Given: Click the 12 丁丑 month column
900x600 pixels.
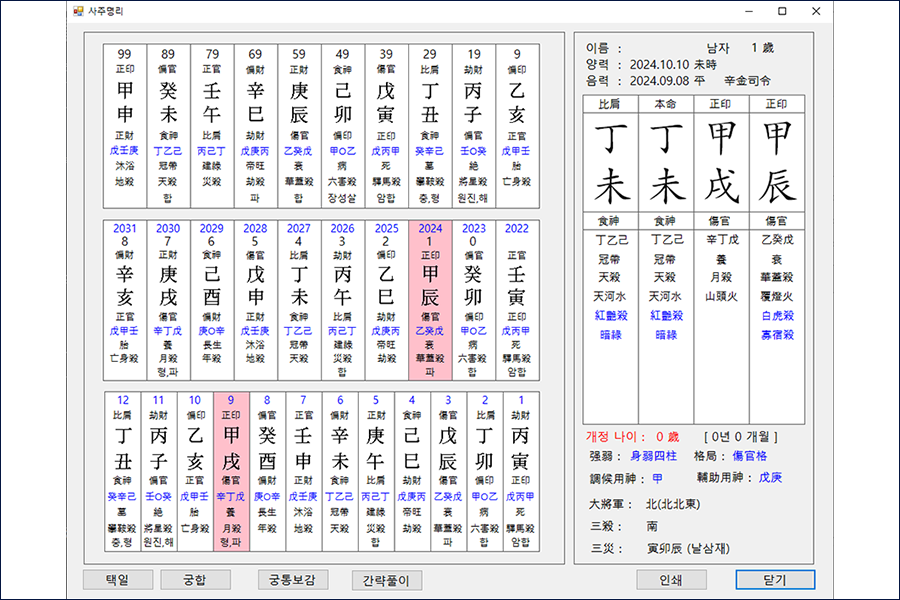Looking at the screenshot, I should 124,470.
